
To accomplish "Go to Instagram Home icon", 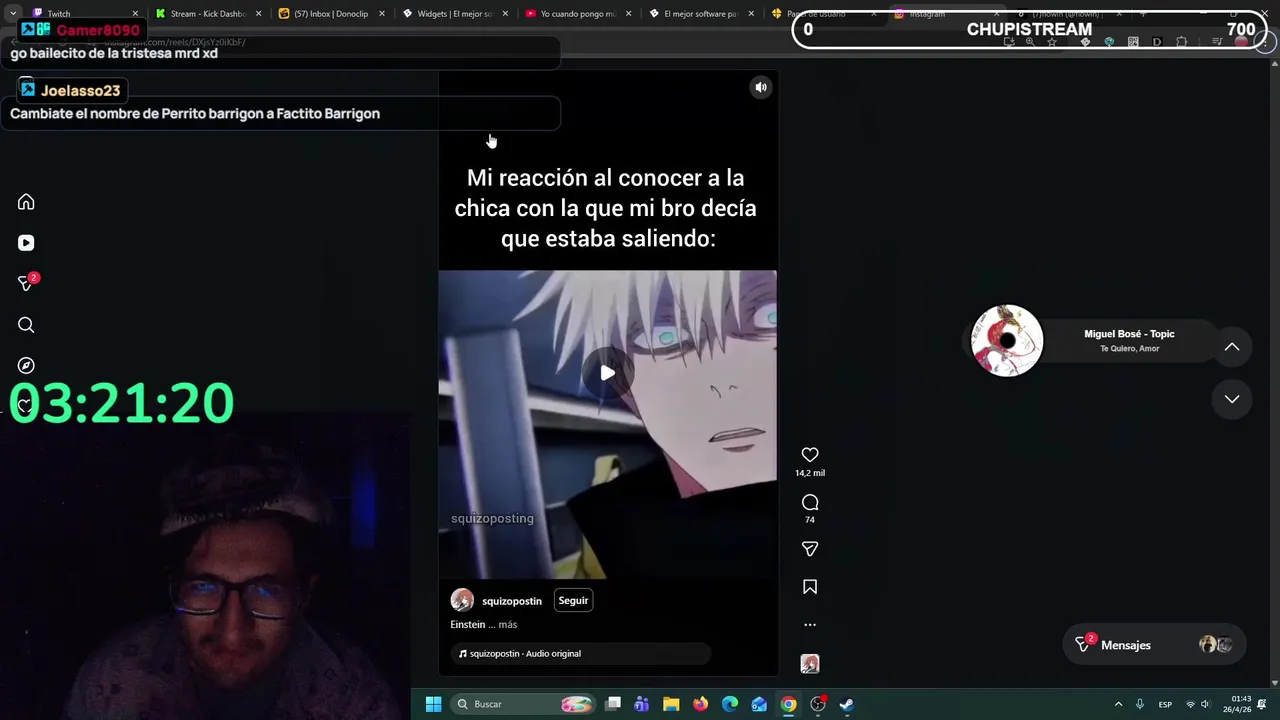I will 26,202.
